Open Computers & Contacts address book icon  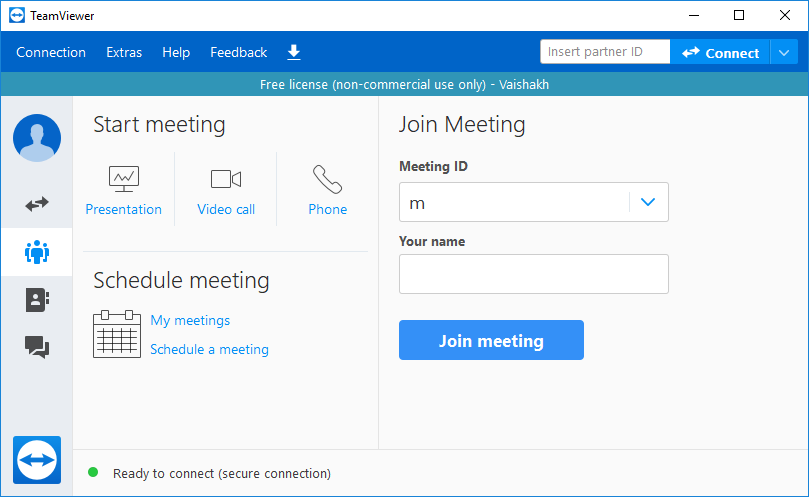(x=37, y=300)
